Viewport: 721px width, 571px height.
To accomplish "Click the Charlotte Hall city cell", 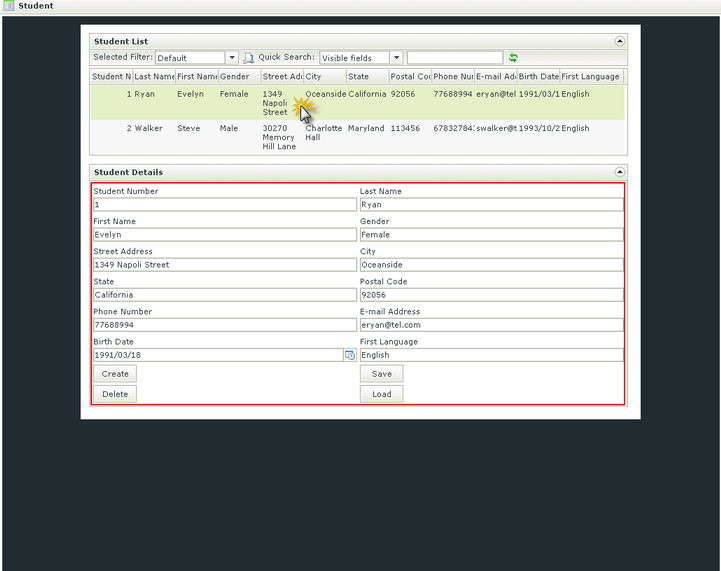I will 324,133.
